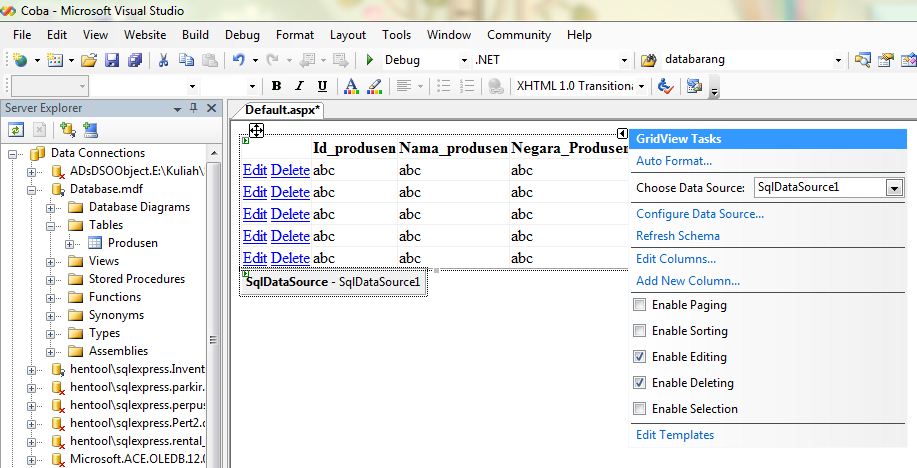Open the Build menu
Image resolution: width=917 pixels, height=468 pixels.
[x=195, y=35]
